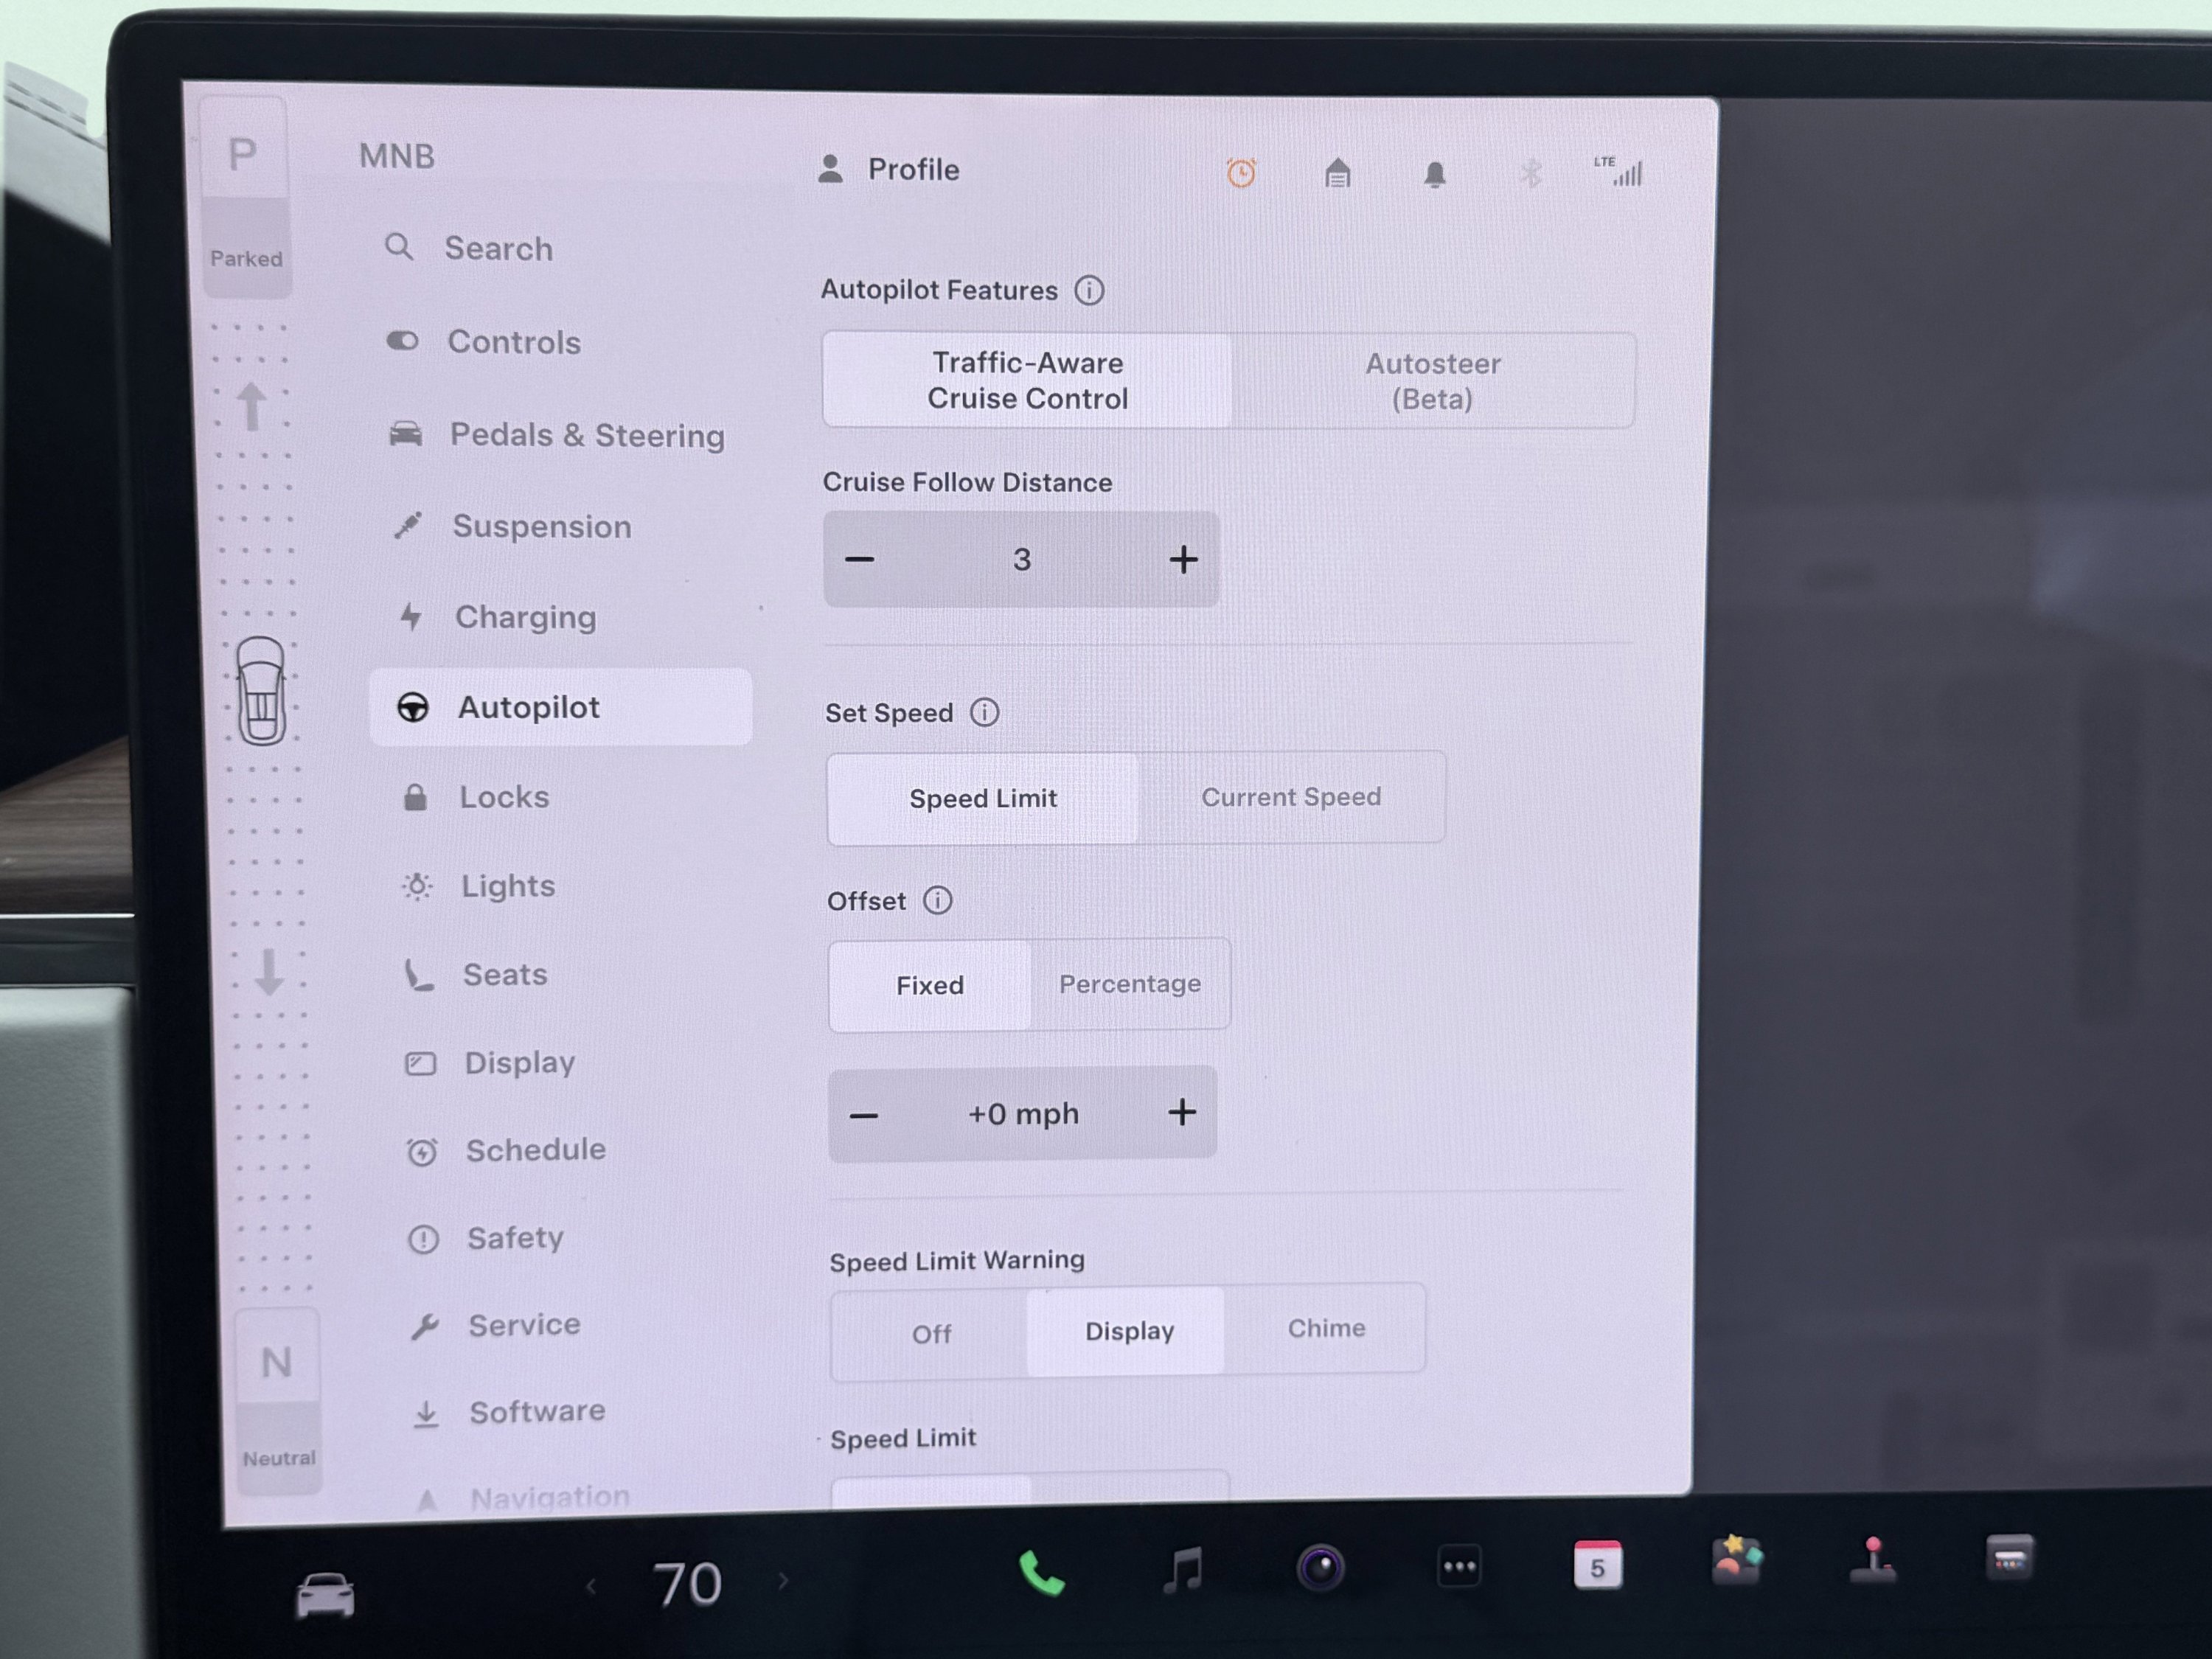Image resolution: width=2212 pixels, height=1659 pixels.
Task: Tap the bell notifications icon
Action: tap(1435, 173)
